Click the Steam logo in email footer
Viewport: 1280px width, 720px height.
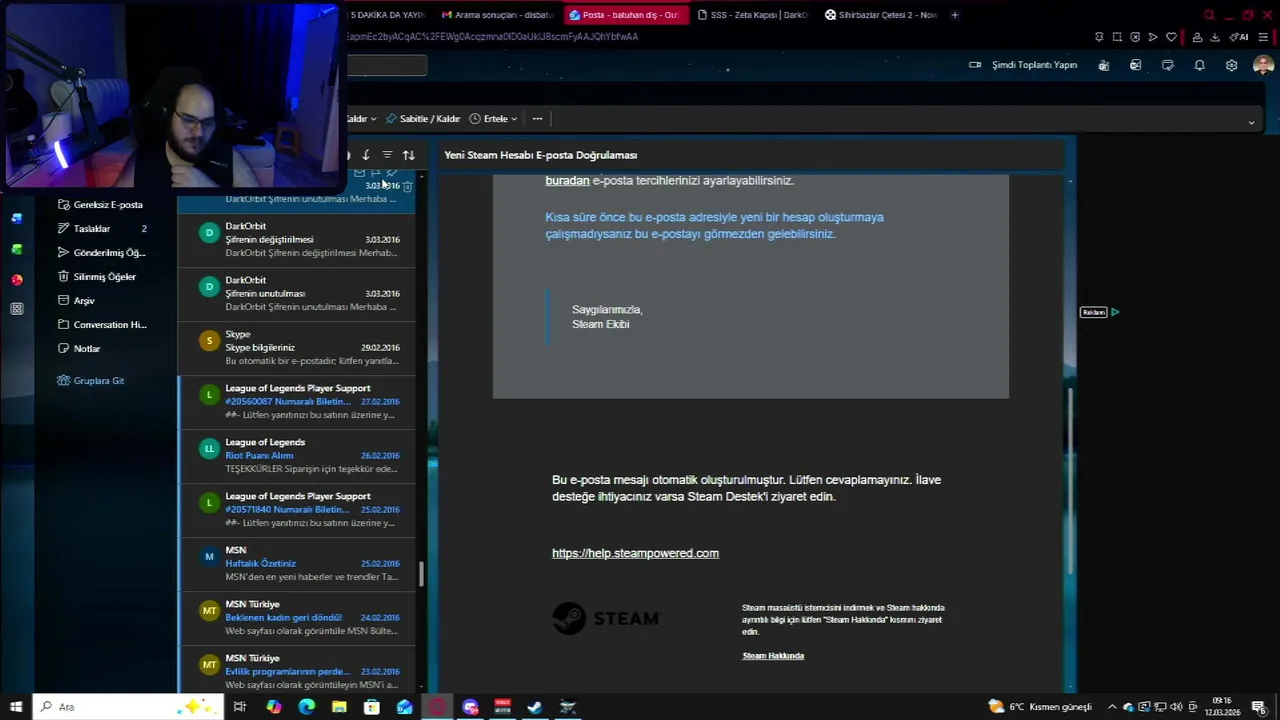coord(606,619)
